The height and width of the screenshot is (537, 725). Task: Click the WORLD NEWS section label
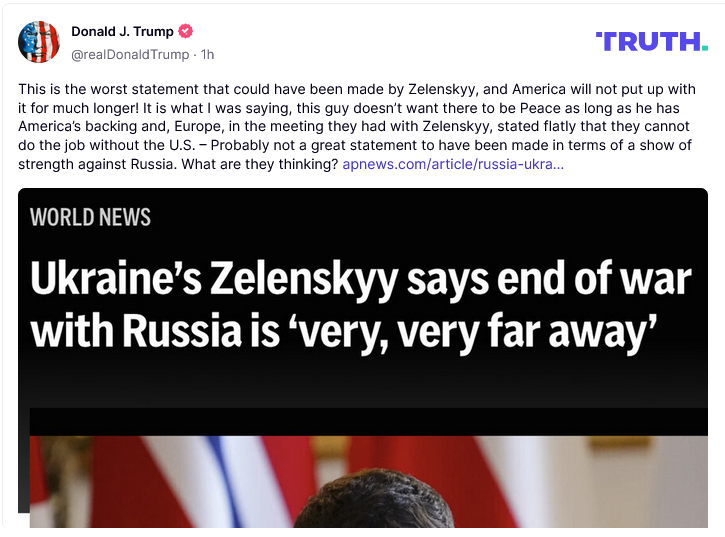click(x=91, y=217)
